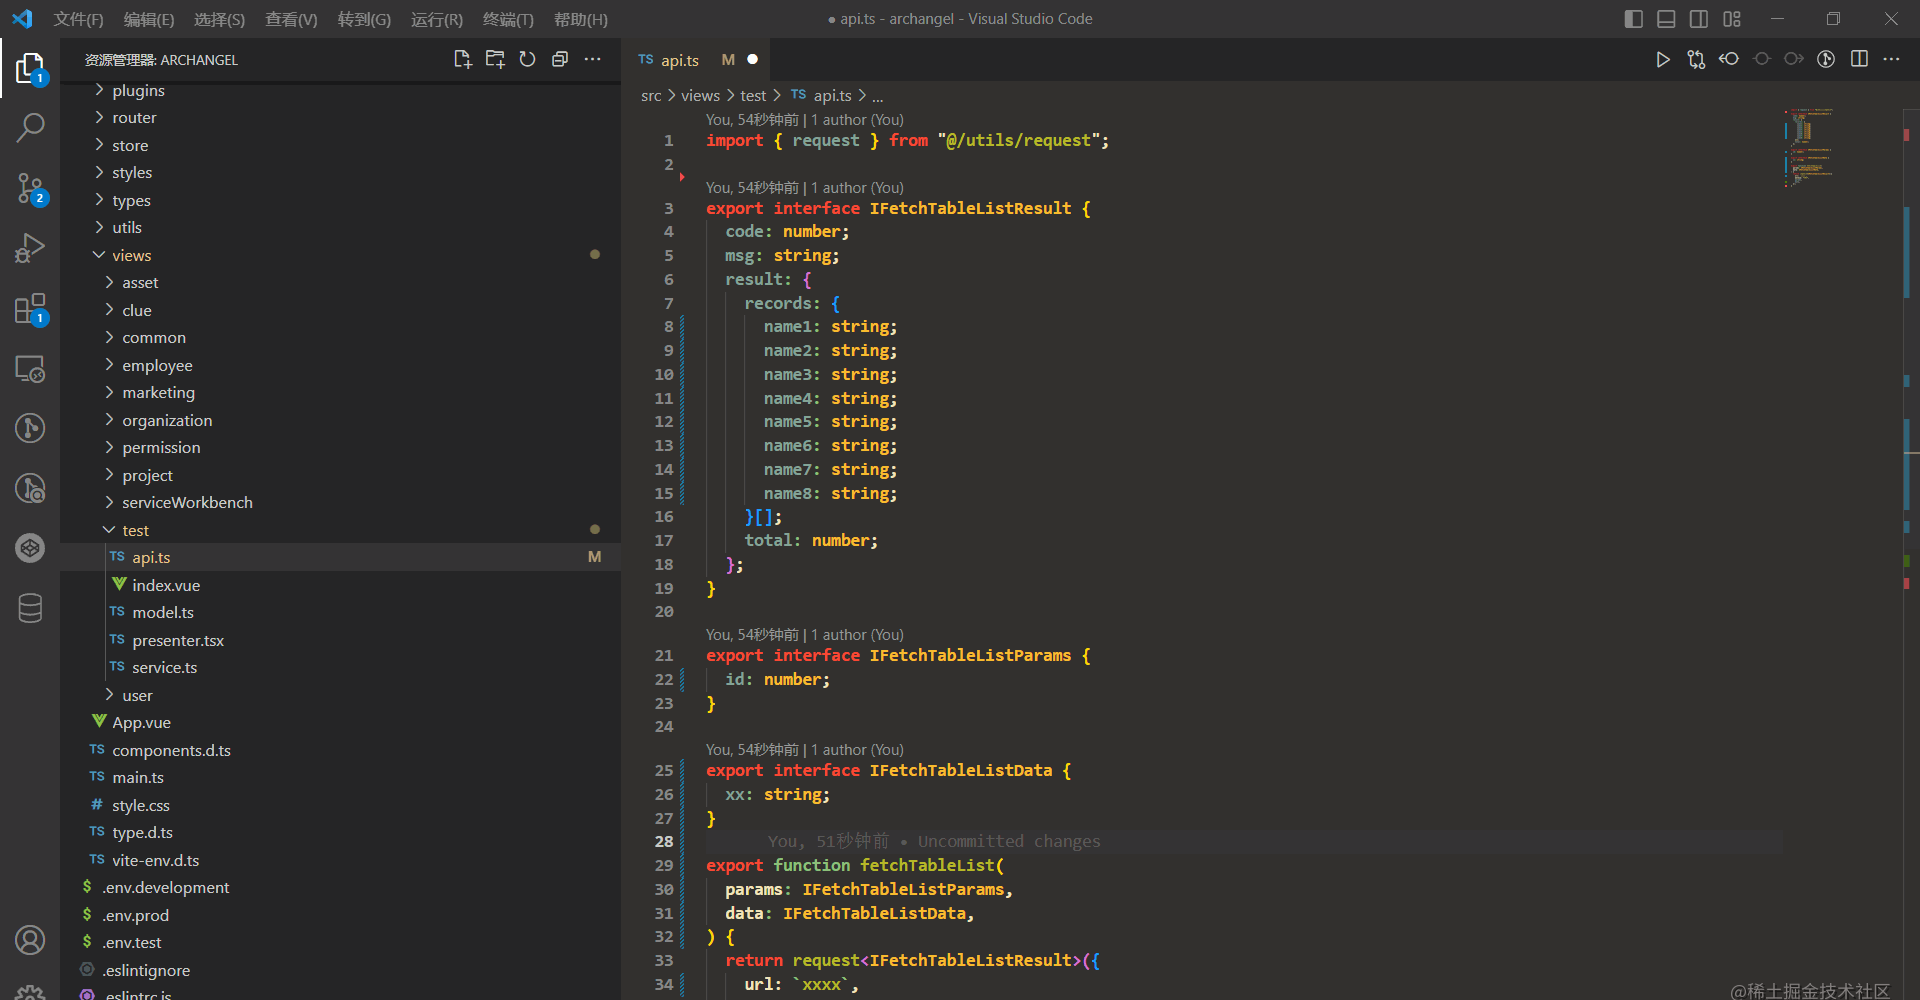Open the 编辑(E) menu

149,19
